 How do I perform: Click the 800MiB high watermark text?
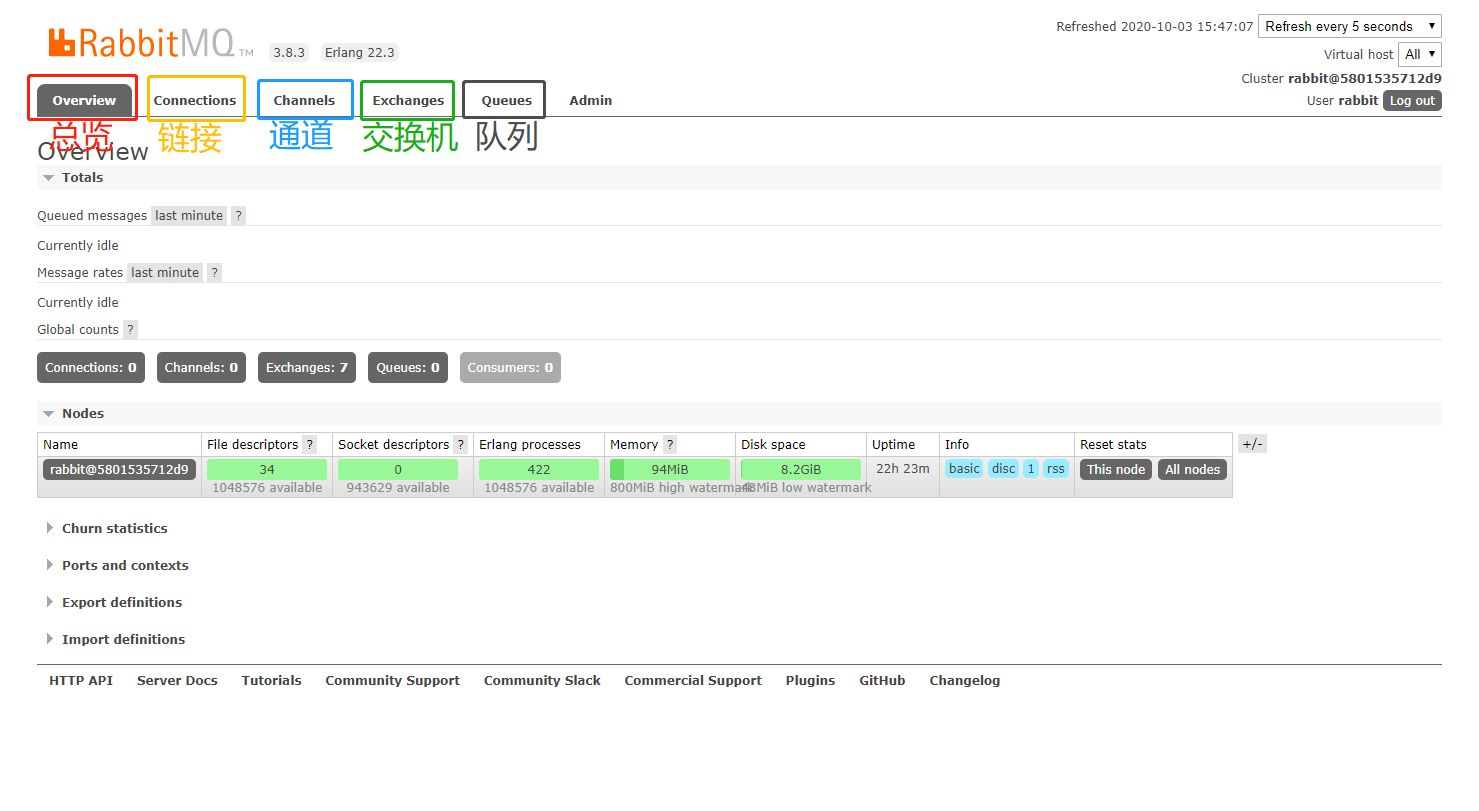click(x=681, y=488)
